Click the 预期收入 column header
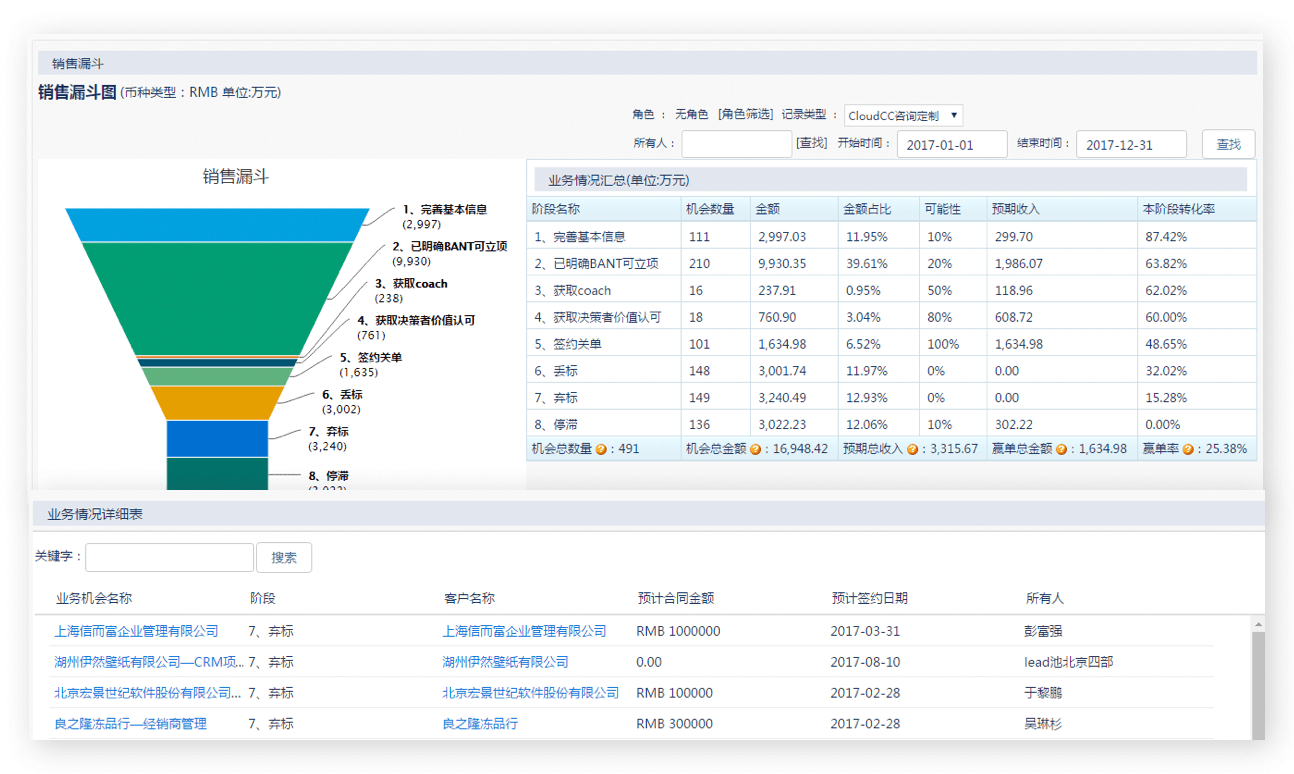Image resolution: width=1294 pixels, height=774 pixels. click(x=1015, y=209)
